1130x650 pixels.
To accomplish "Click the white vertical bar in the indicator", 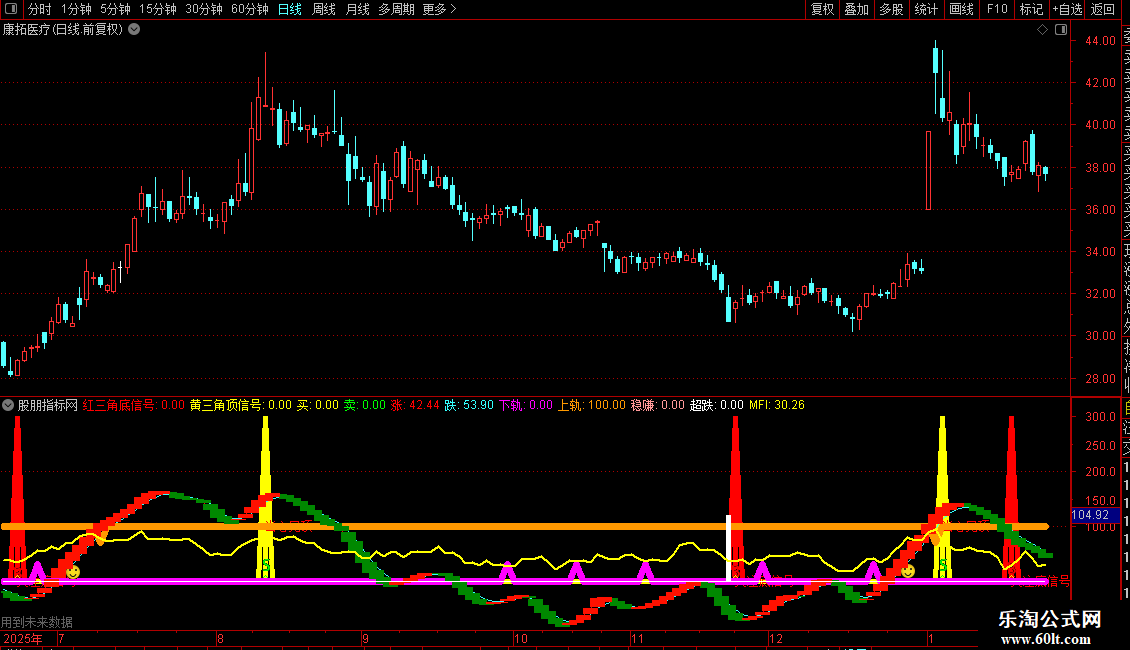I will coord(729,548).
